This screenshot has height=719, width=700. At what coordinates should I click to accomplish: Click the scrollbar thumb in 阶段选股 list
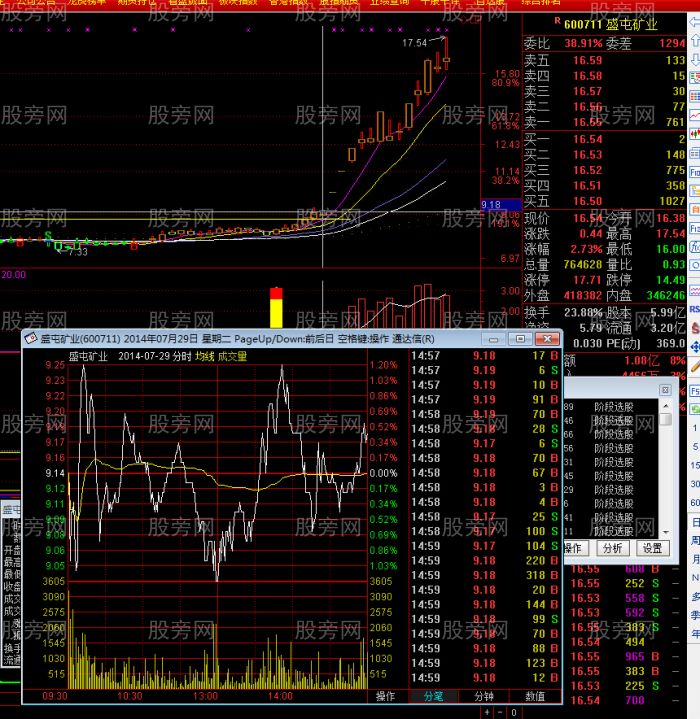coord(666,419)
